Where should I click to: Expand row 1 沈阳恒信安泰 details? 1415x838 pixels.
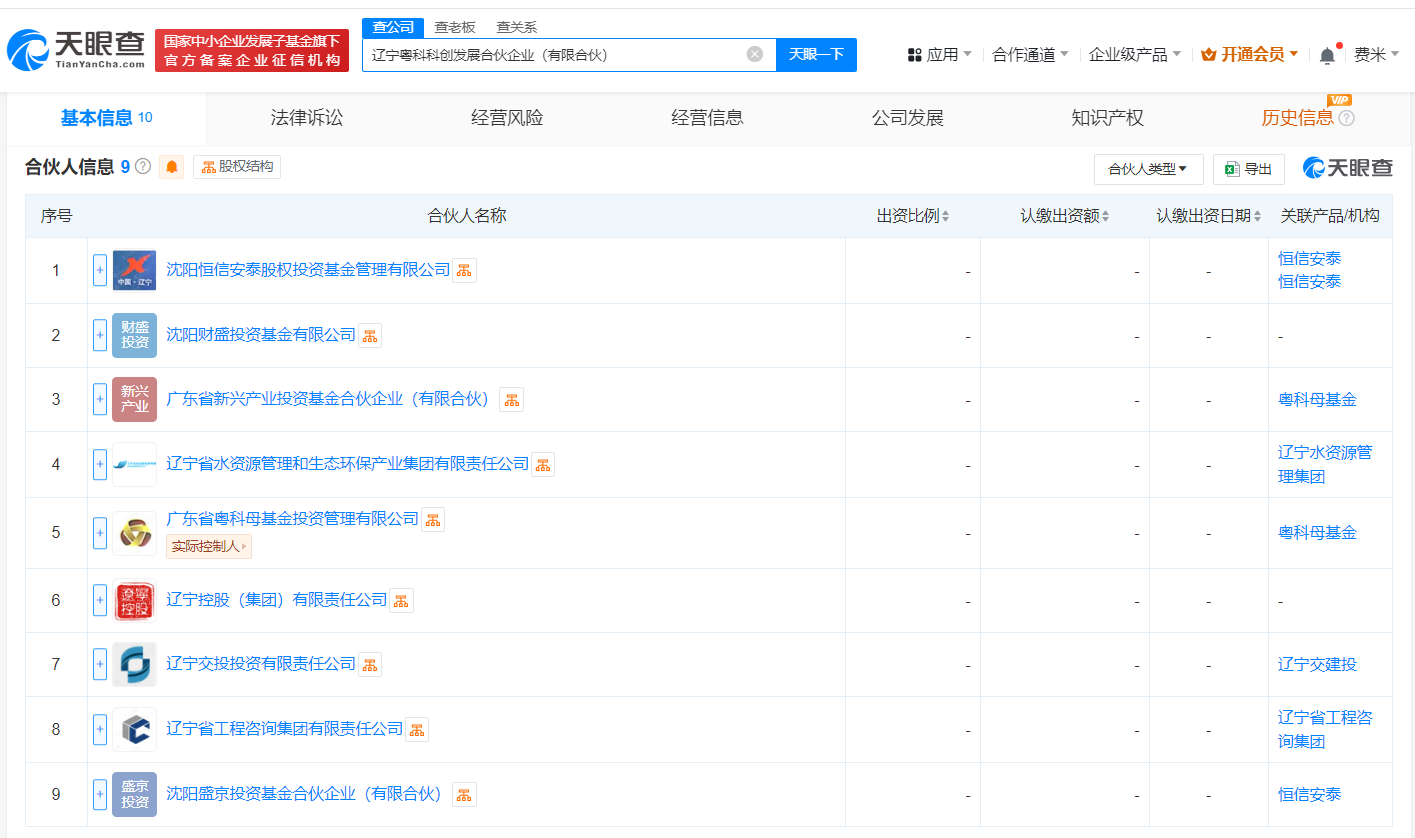[x=100, y=270]
